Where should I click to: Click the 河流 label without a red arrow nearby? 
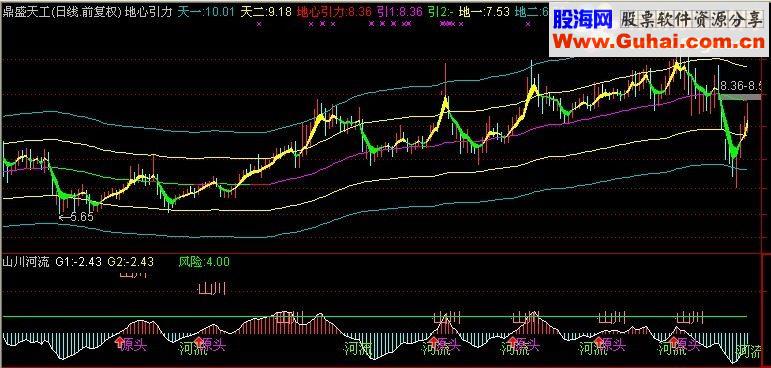coord(357,349)
